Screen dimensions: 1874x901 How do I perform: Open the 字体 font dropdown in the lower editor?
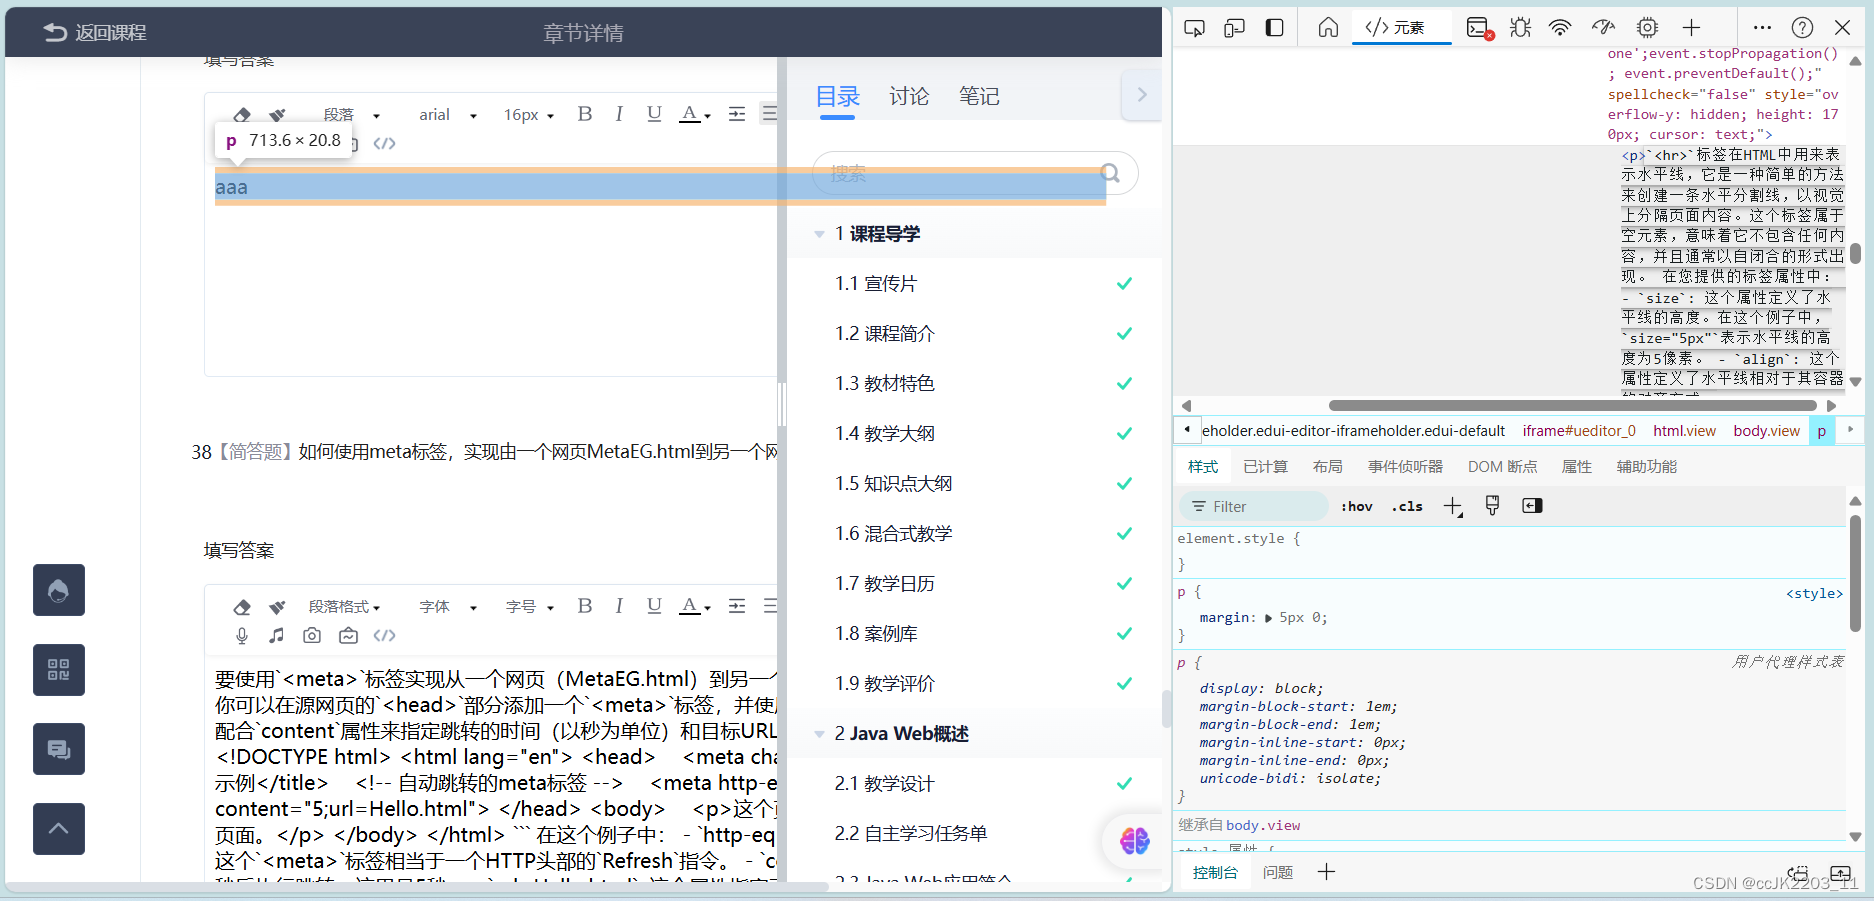tap(447, 607)
